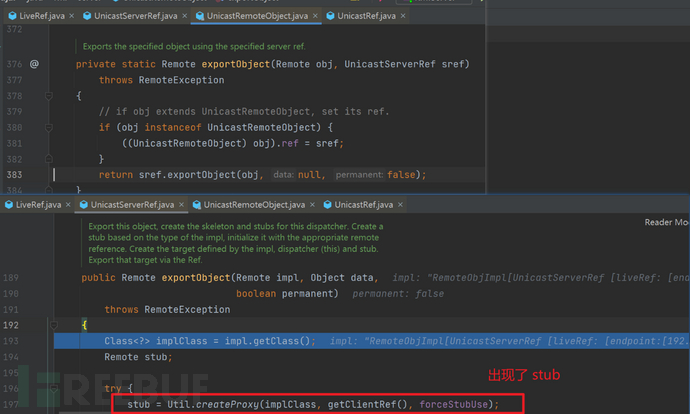Click '.ref = sref' assignment at line 381

coord(310,143)
